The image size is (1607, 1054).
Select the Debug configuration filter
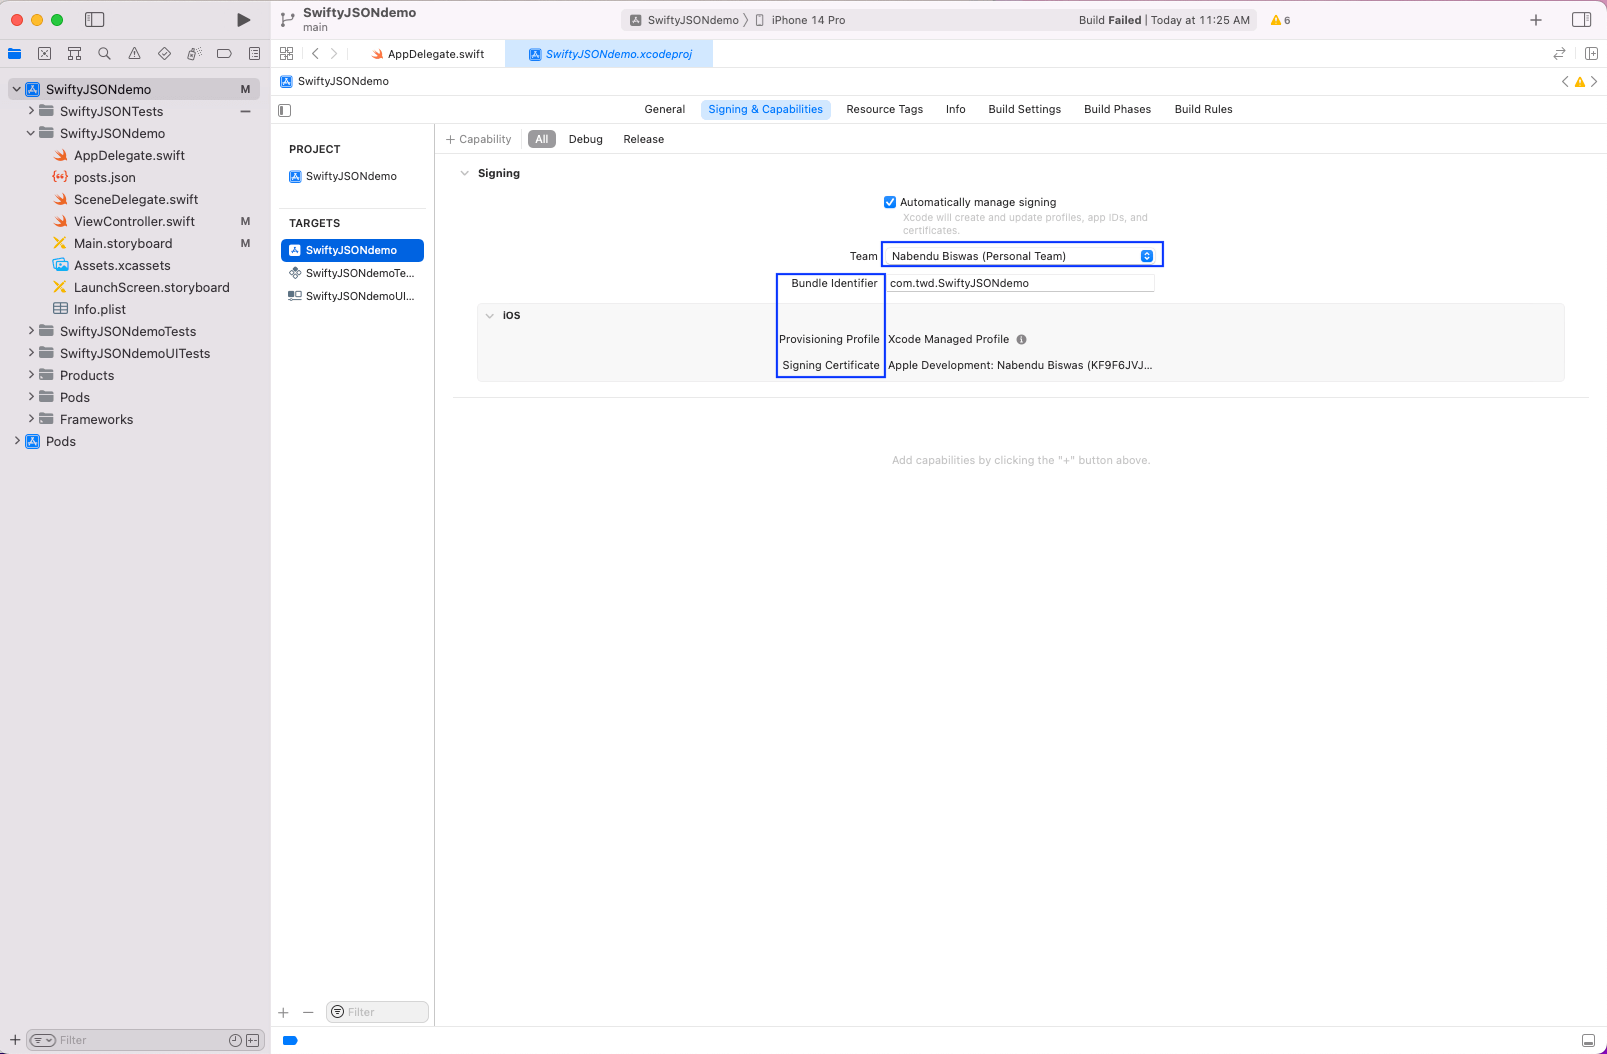[585, 139]
